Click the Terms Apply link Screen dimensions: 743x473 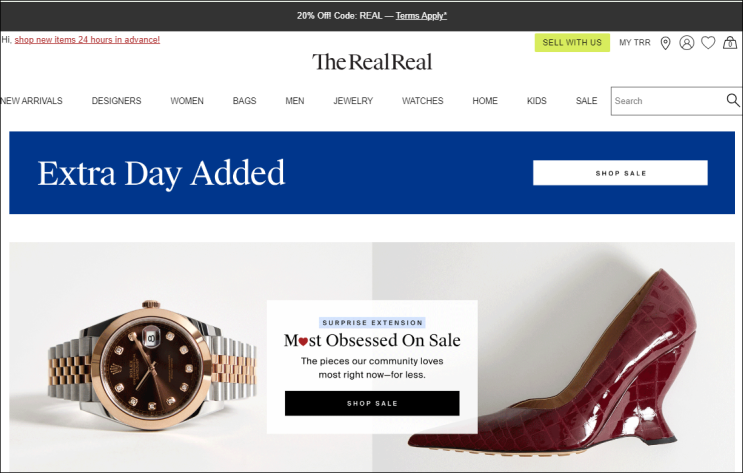[421, 16]
